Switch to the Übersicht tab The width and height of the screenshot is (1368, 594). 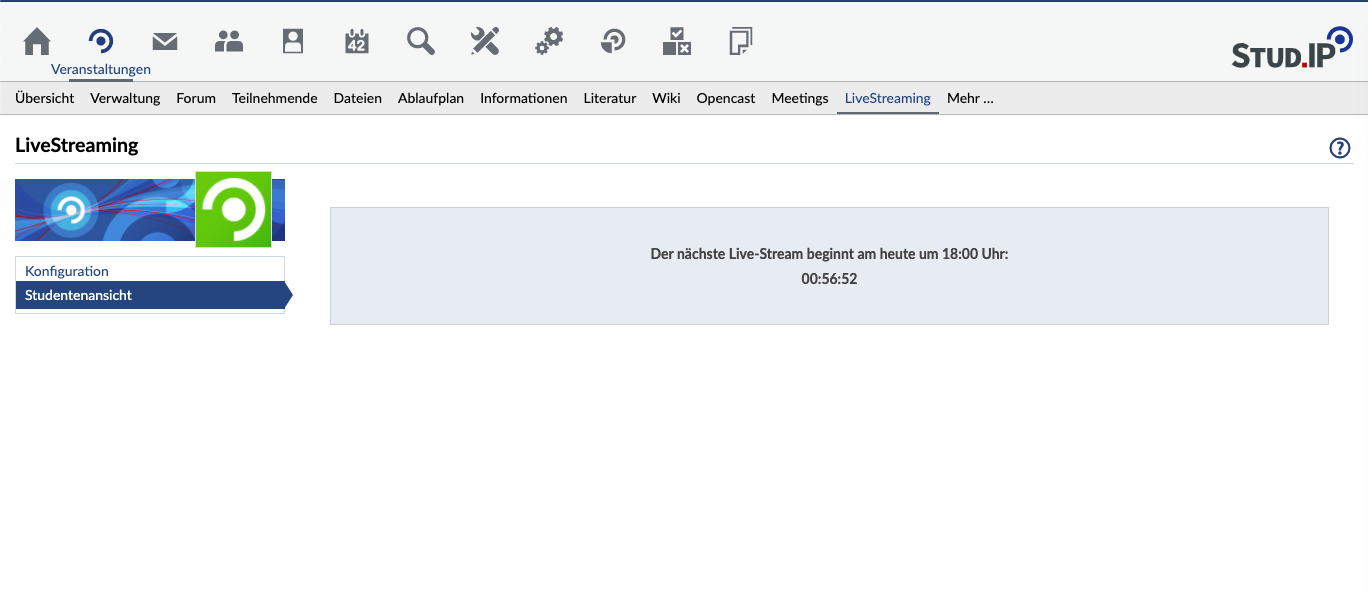coord(45,98)
